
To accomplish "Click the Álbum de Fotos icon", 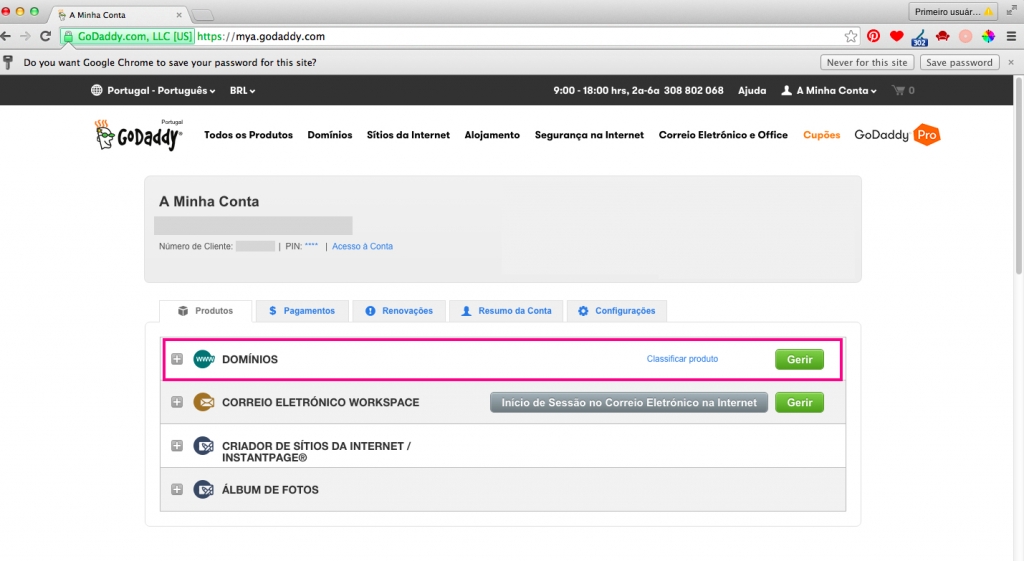I will tap(204, 489).
